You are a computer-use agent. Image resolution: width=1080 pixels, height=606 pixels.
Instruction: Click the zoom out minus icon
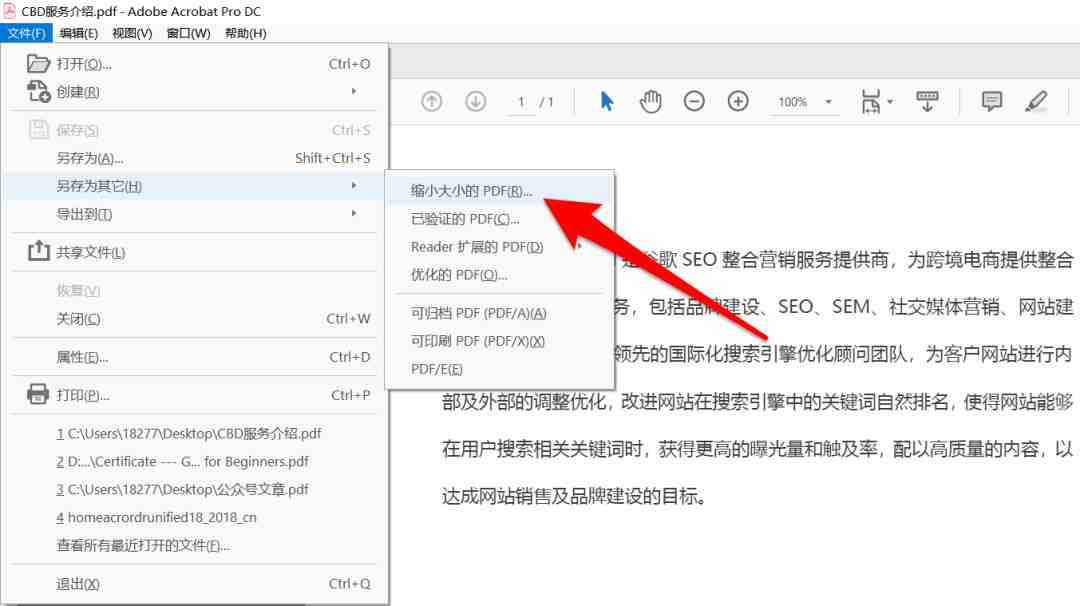tap(694, 102)
